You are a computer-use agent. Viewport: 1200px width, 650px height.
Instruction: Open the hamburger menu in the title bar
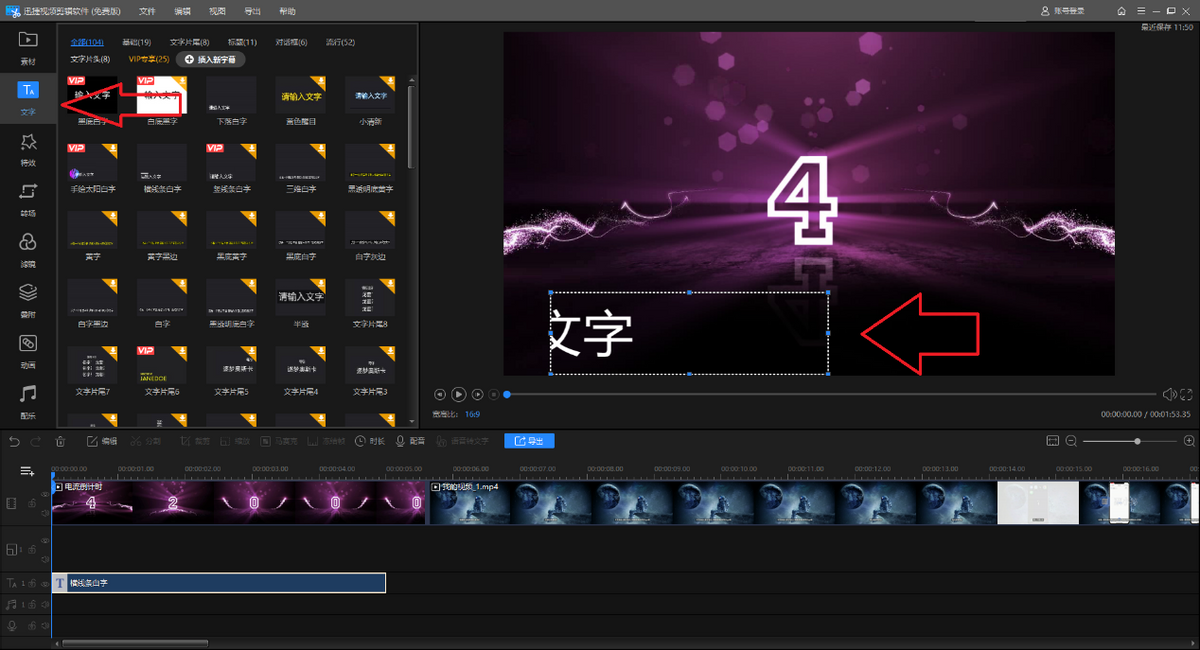[1139, 10]
